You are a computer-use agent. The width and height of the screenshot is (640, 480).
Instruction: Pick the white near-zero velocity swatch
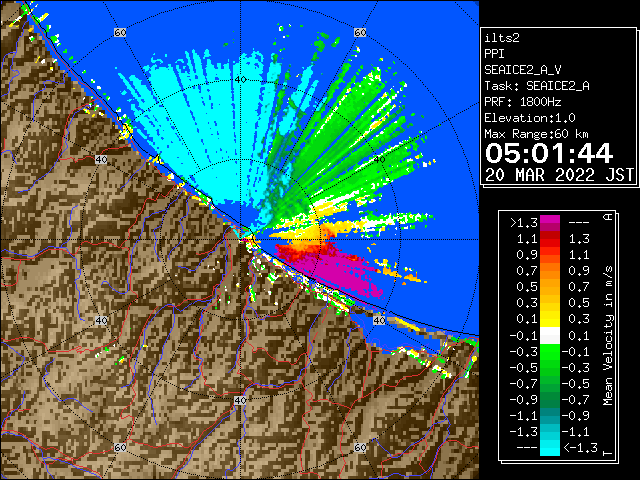[550, 336]
